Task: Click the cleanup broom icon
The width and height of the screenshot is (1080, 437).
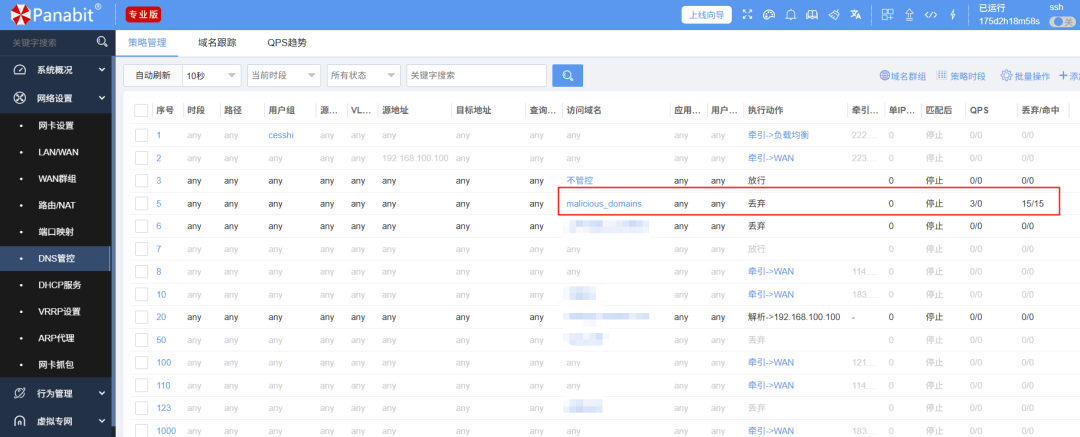Action: (x=833, y=14)
